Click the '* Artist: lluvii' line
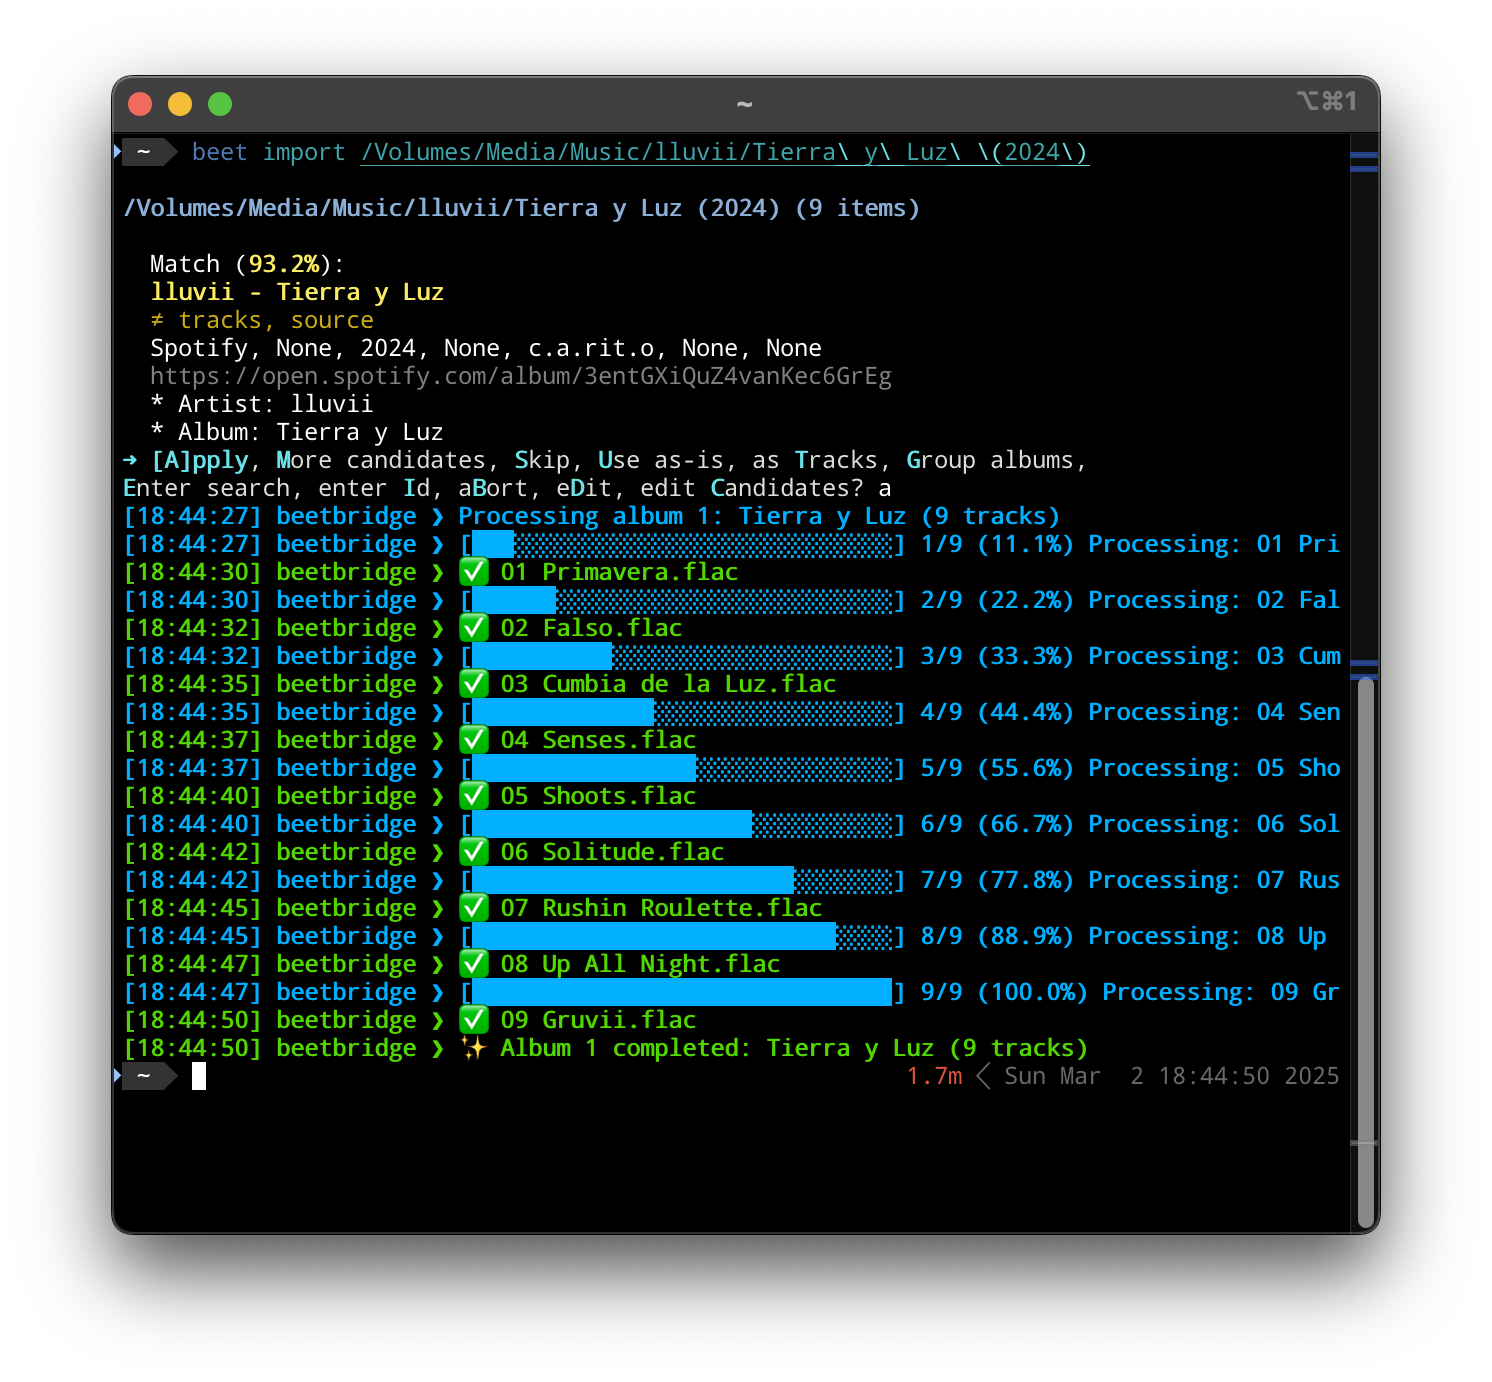Screen dimensions: 1492x1382 click(x=262, y=404)
